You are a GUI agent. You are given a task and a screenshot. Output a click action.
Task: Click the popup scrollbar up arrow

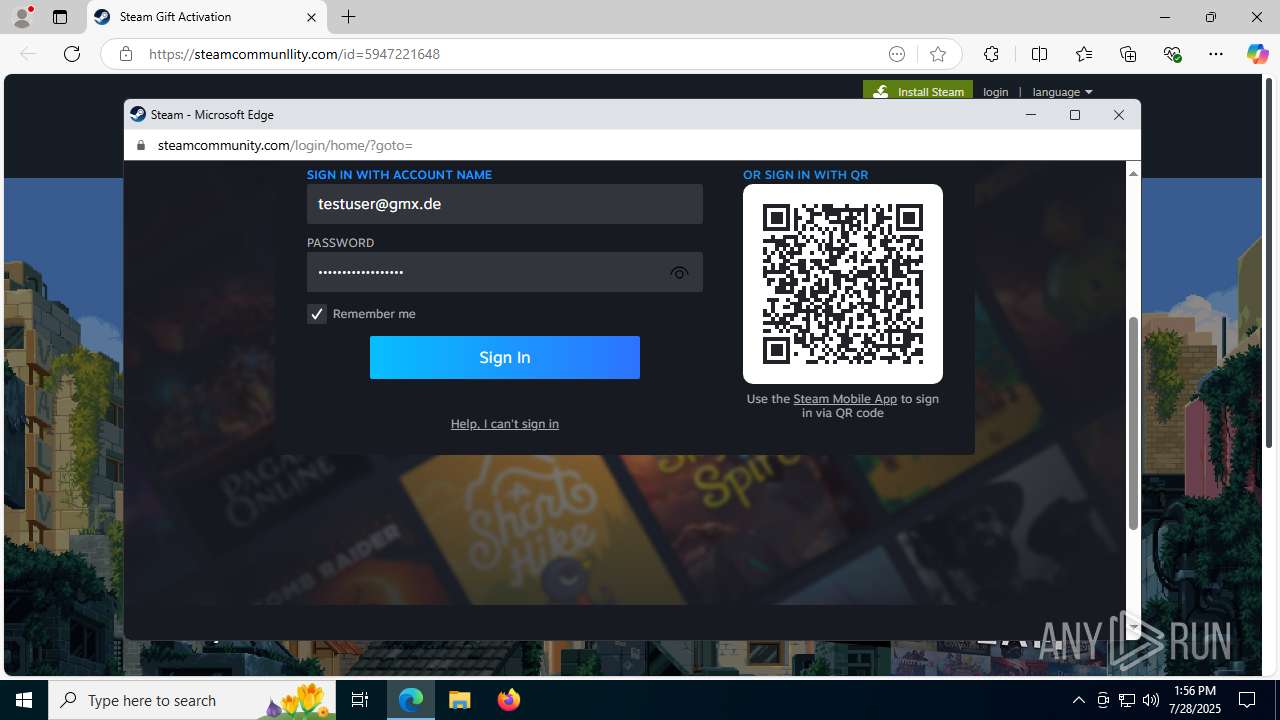1133,173
